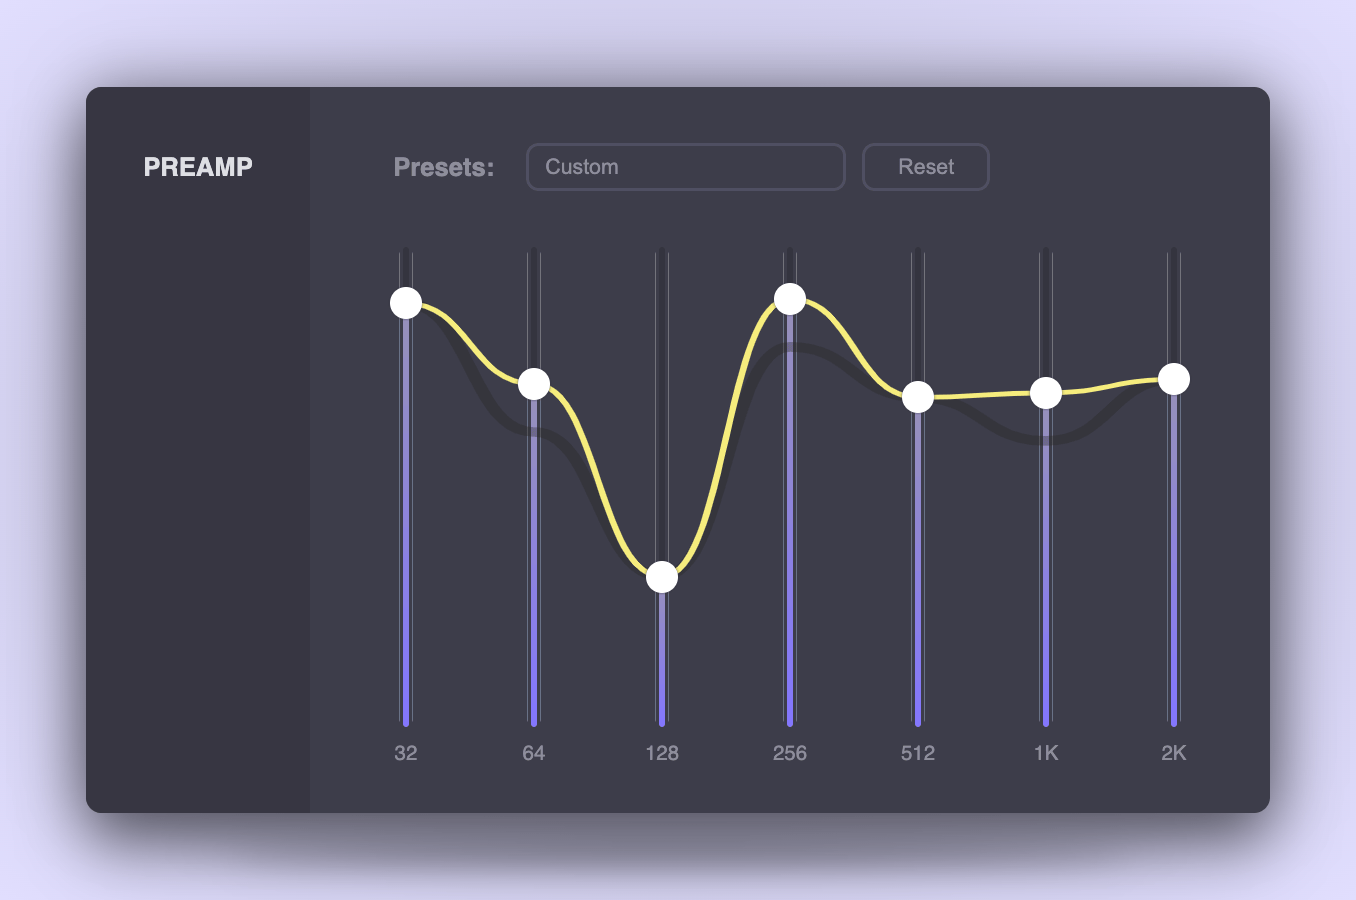
Task: Select the 128 Hz slider handle
Action: [x=662, y=576]
